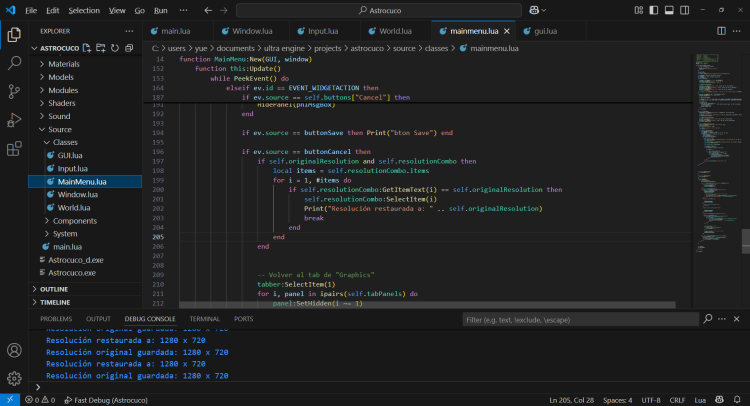Refresh the Explorer file tree
Screen dimensions: 750x406
point(115,47)
